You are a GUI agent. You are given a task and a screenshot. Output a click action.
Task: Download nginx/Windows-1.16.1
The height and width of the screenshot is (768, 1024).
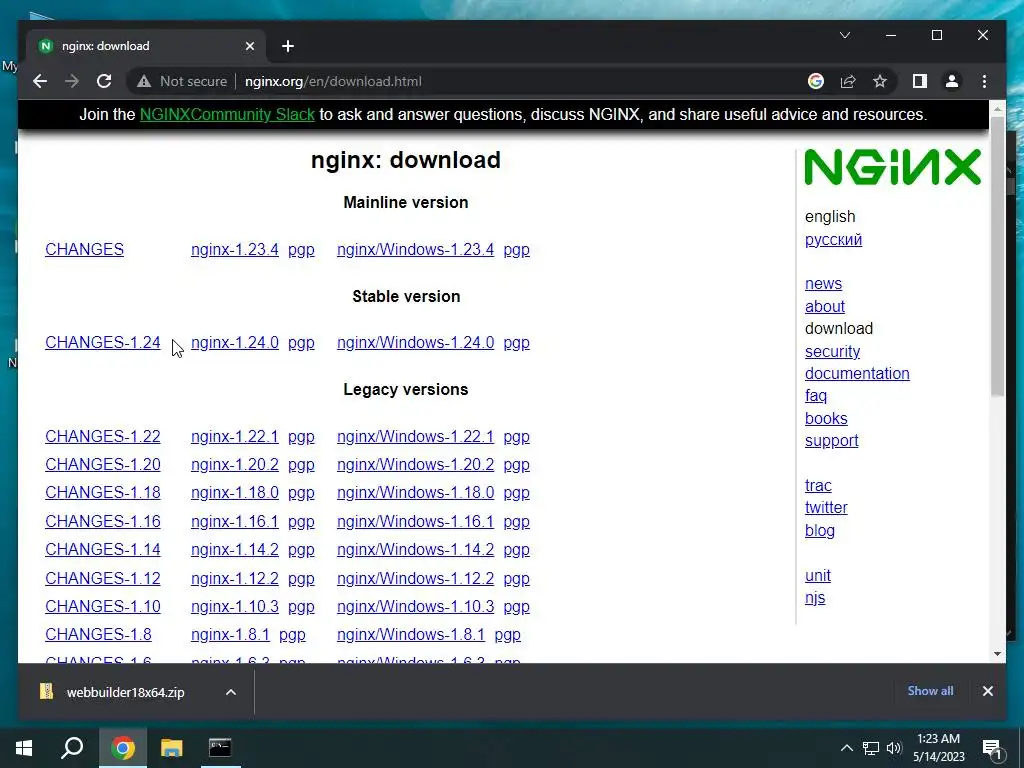(415, 521)
